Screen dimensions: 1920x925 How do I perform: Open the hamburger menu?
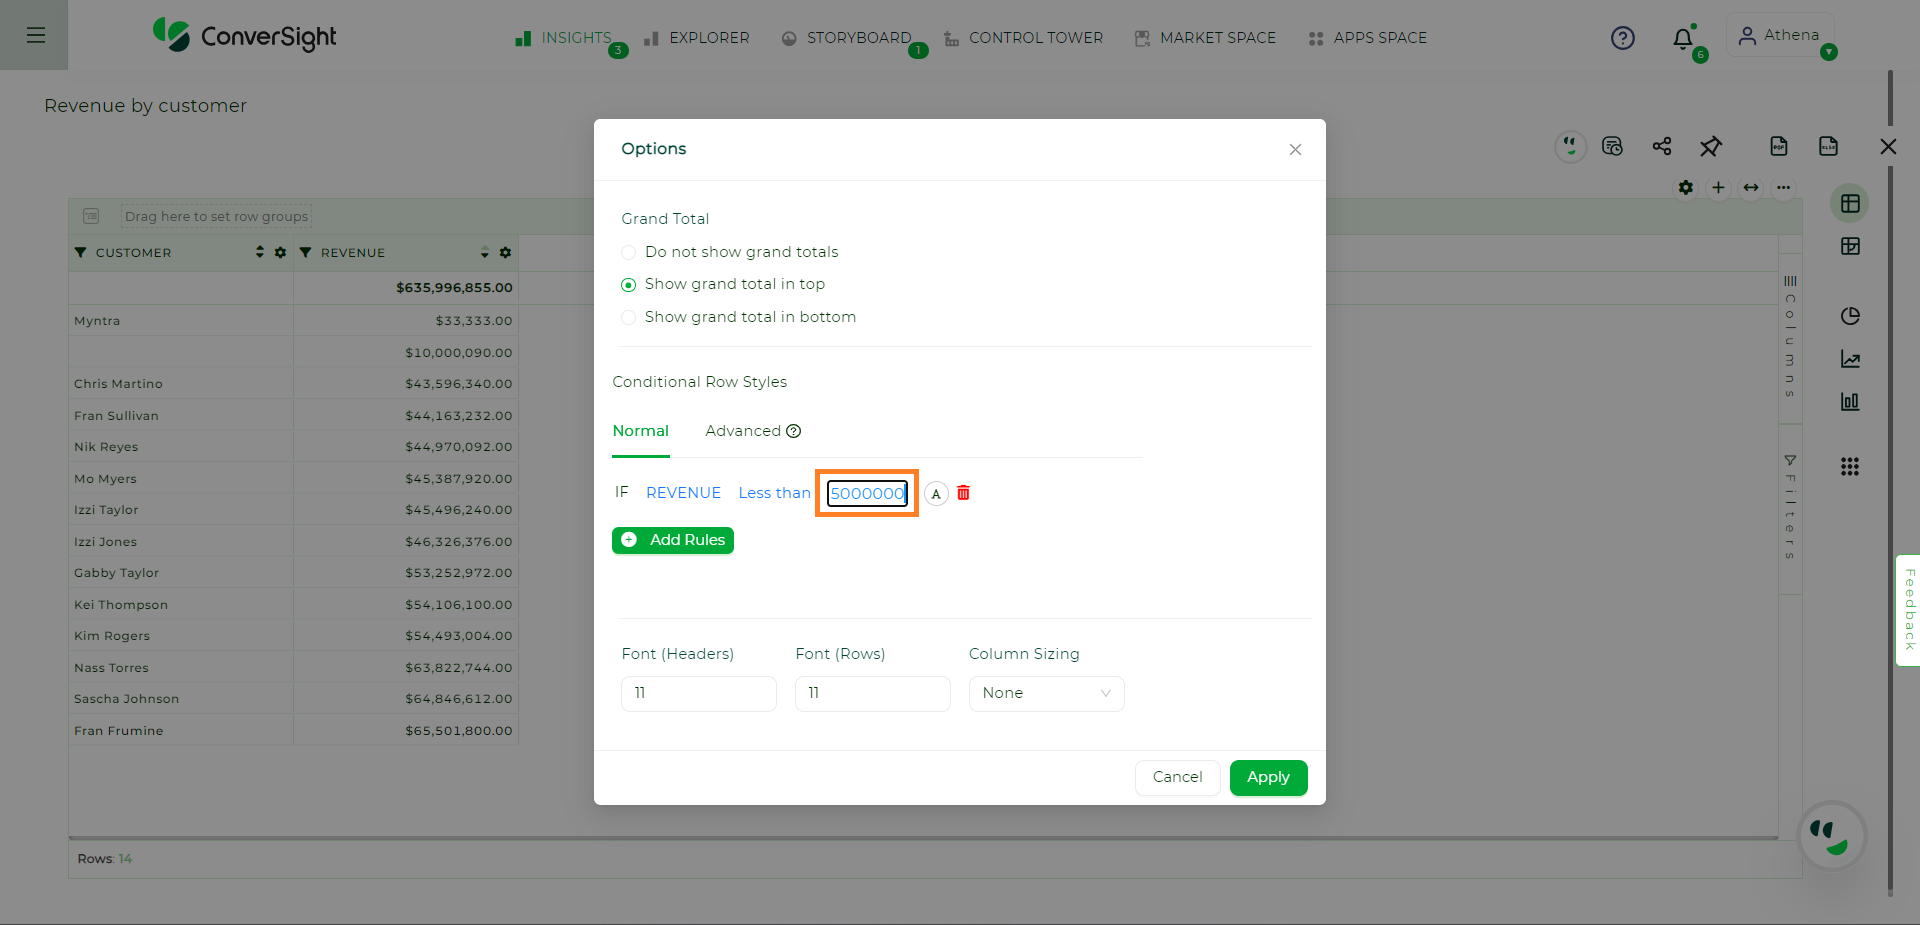(36, 36)
